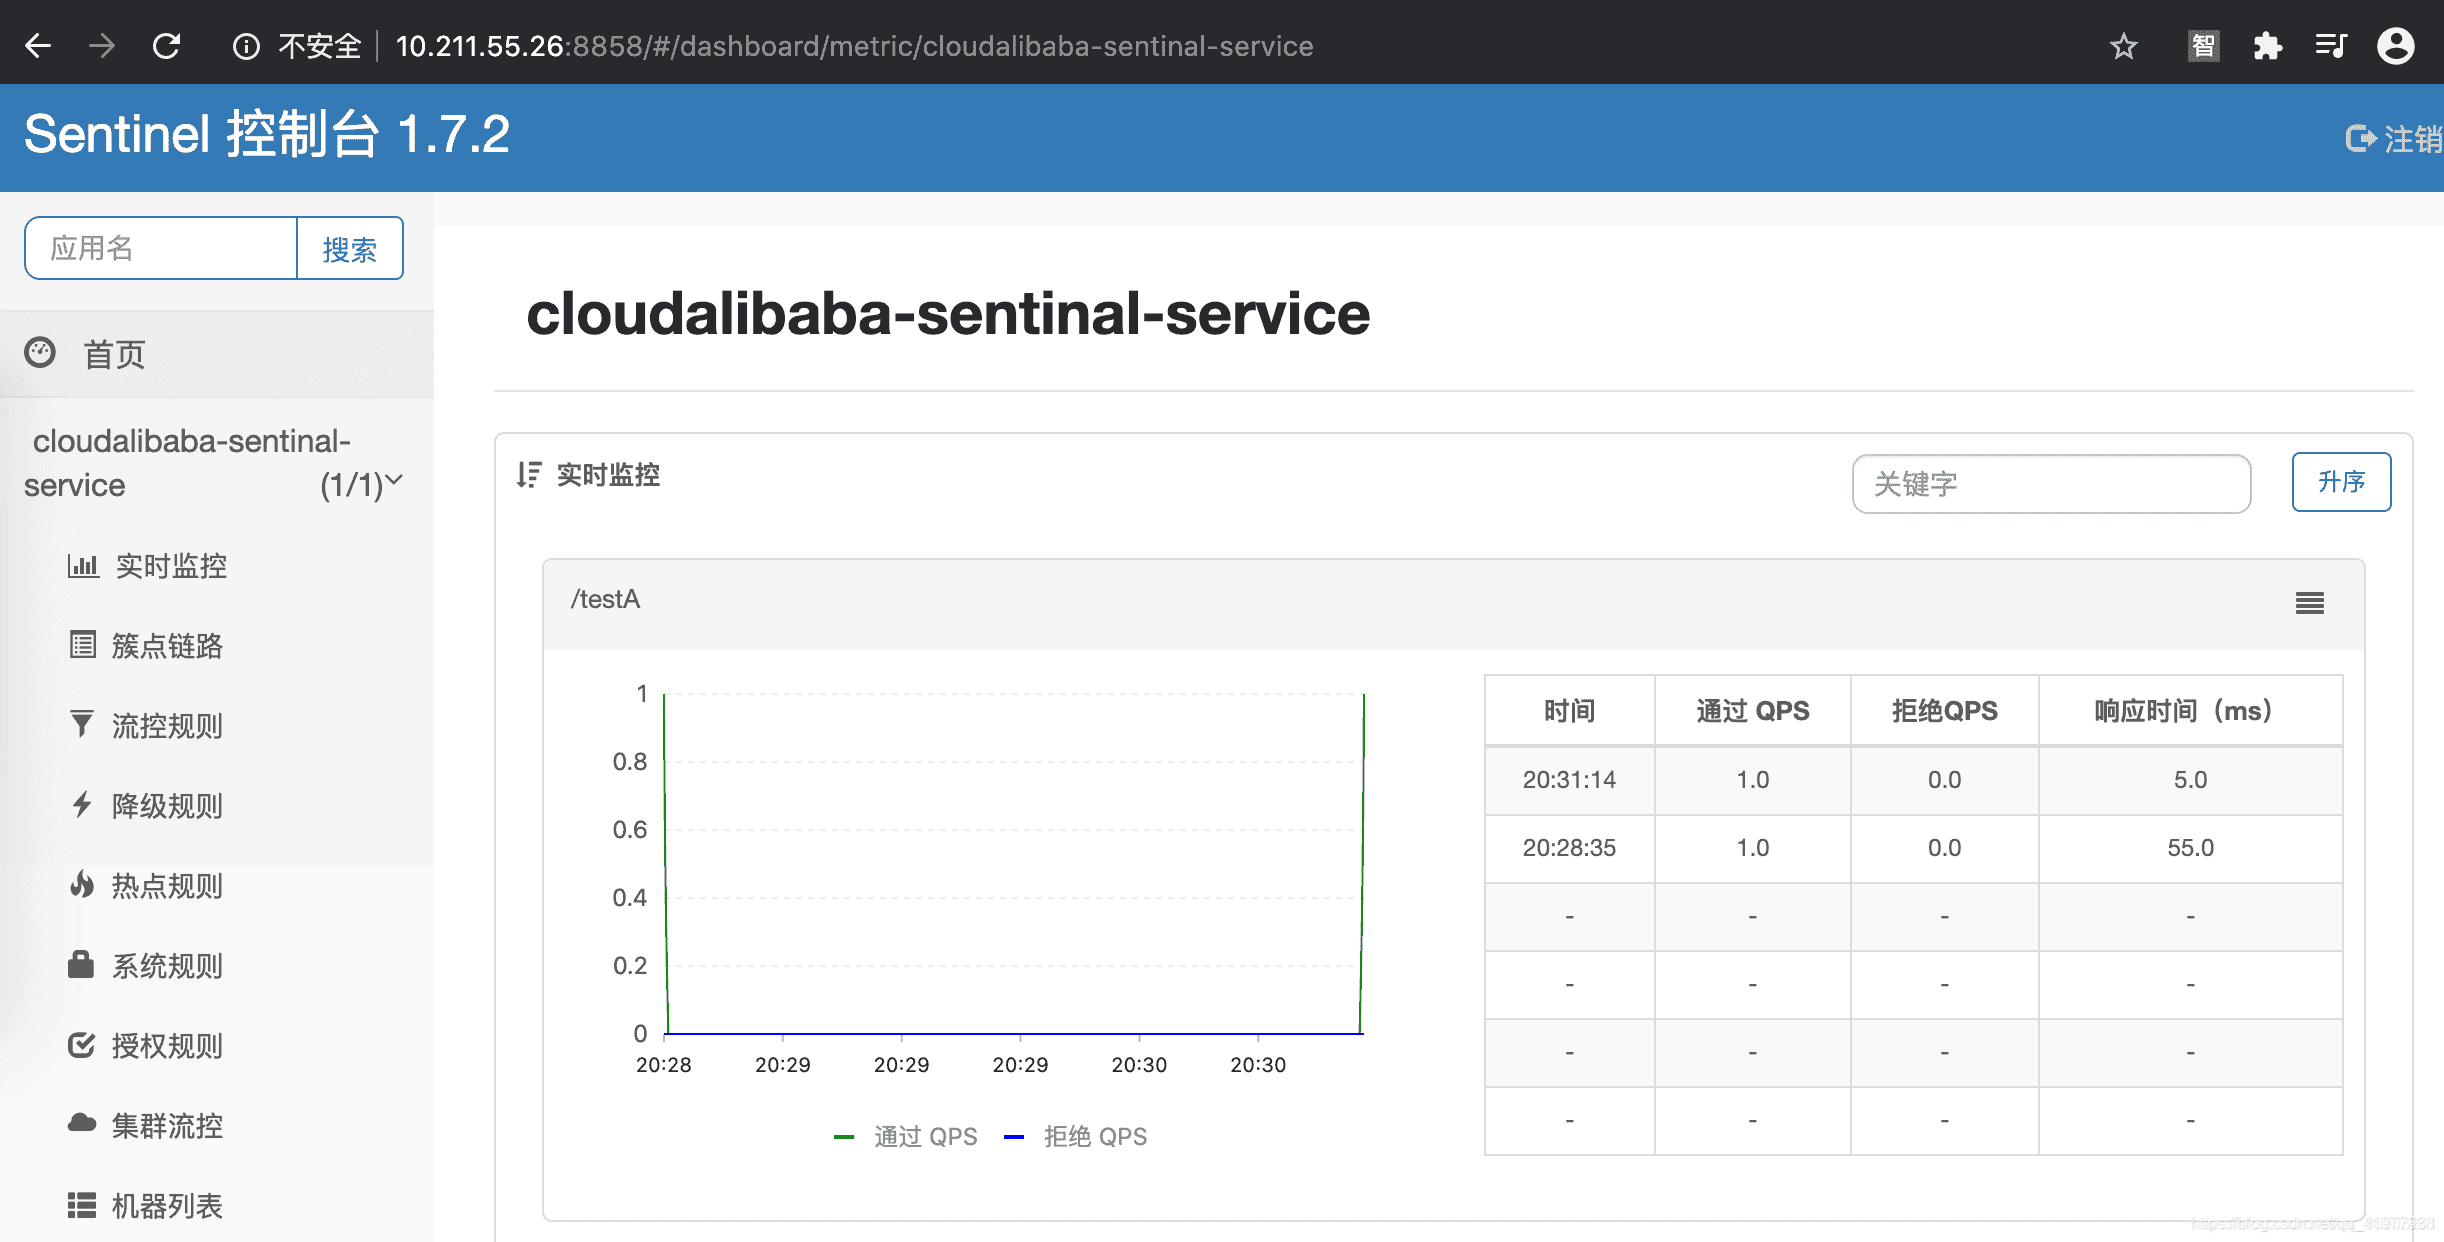2444x1242 pixels.
Task: Click the cloudalibaba-sentinal-service page heading
Action: click(x=948, y=314)
